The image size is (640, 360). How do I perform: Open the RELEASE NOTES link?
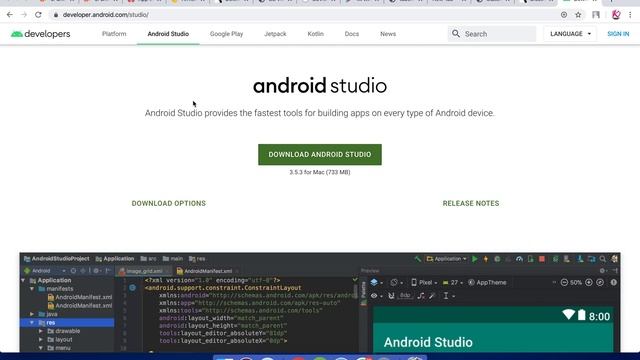click(471, 203)
